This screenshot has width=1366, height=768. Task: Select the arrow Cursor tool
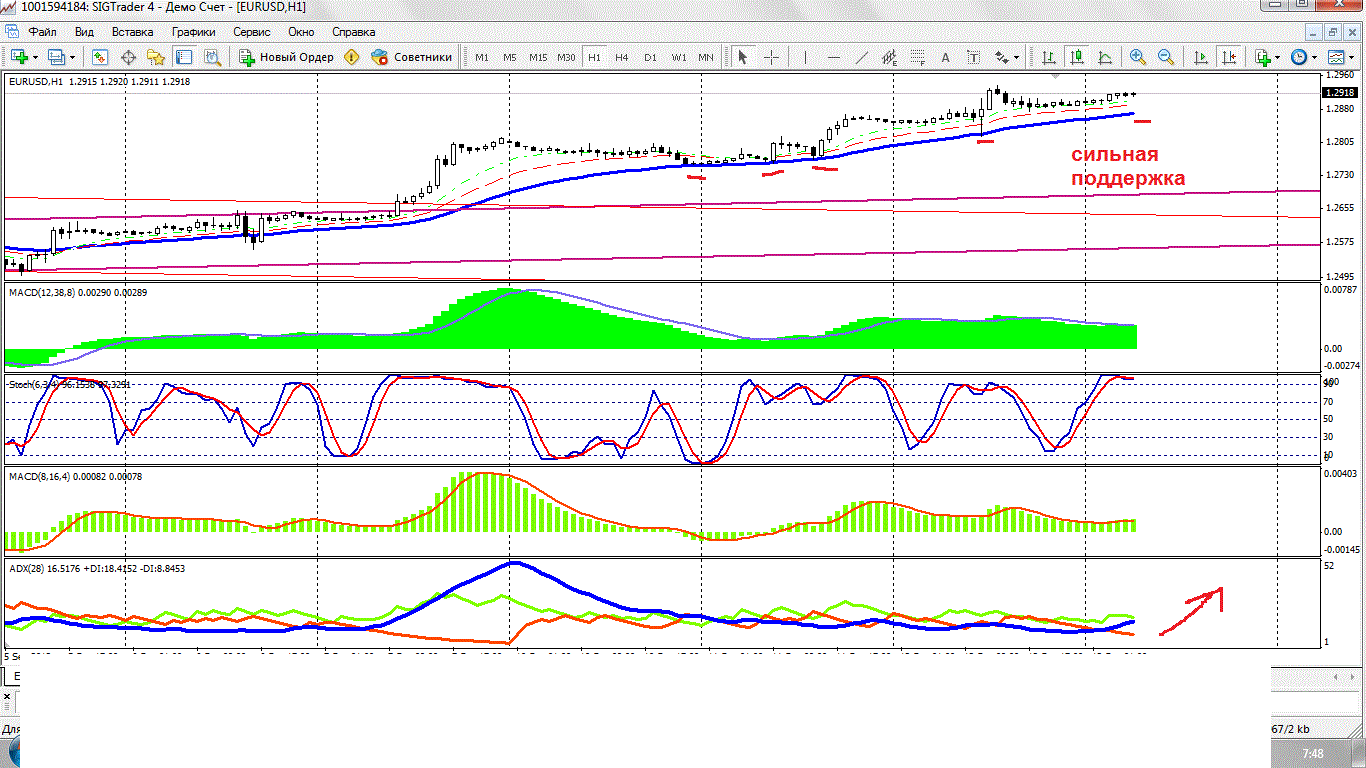click(x=742, y=57)
